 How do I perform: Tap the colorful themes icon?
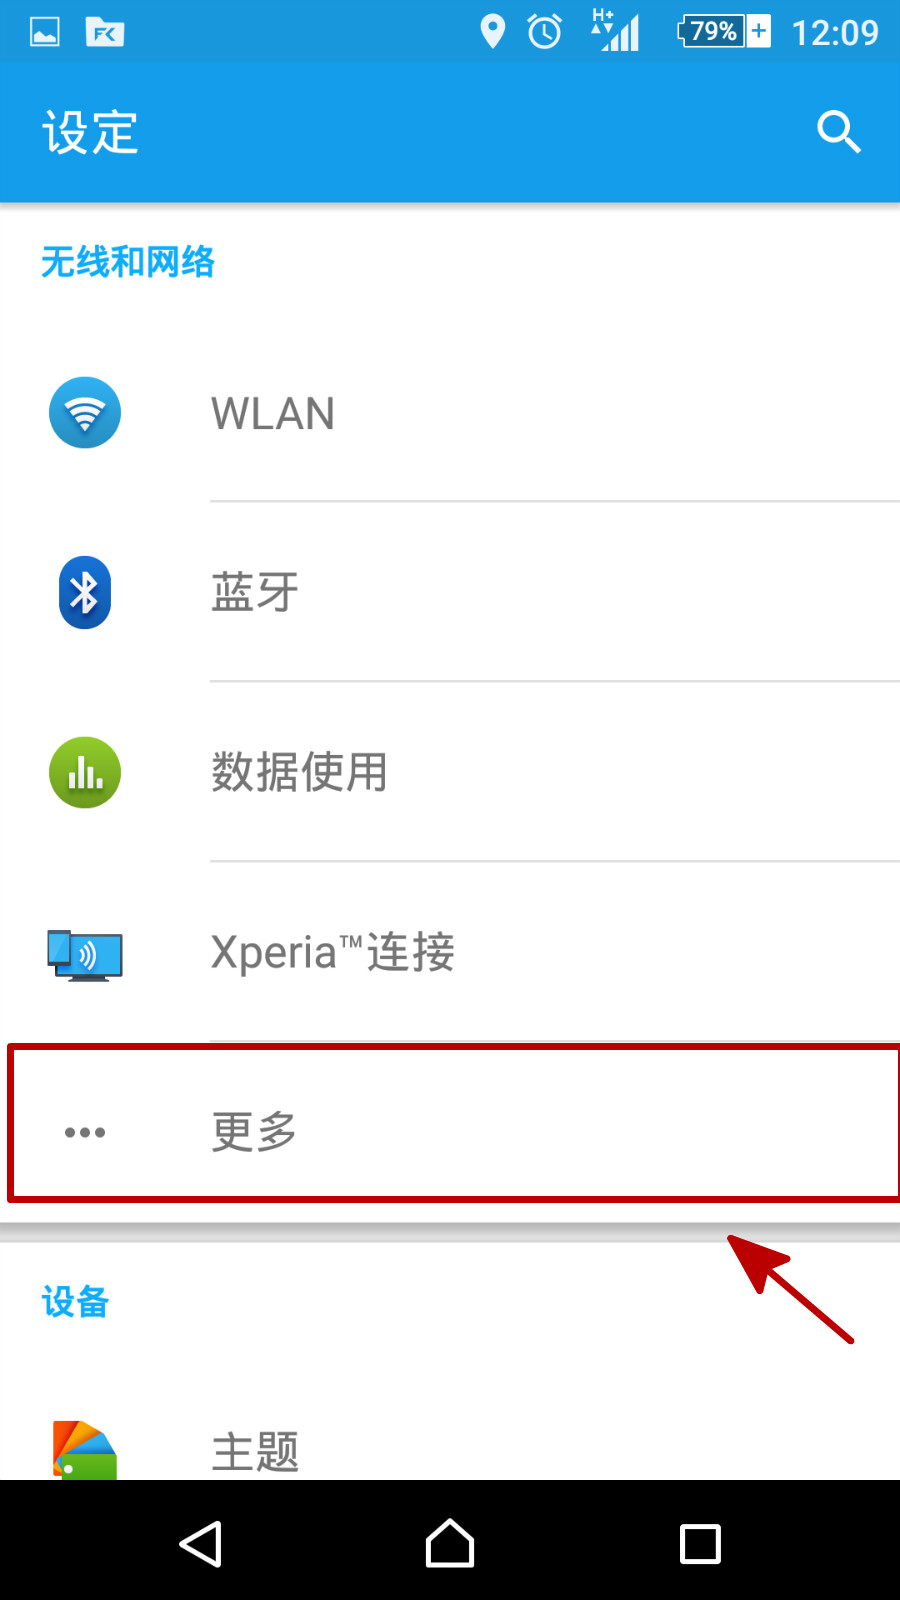click(x=85, y=1450)
